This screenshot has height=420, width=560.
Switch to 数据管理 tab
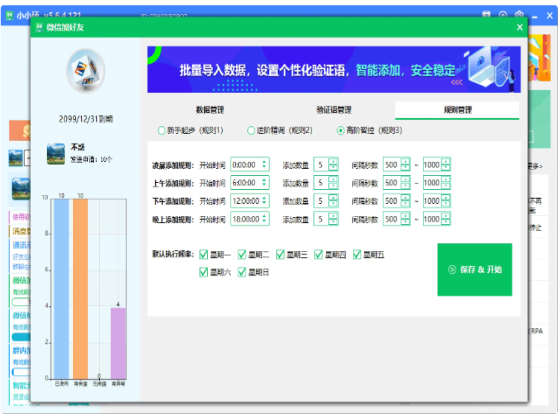click(210, 110)
